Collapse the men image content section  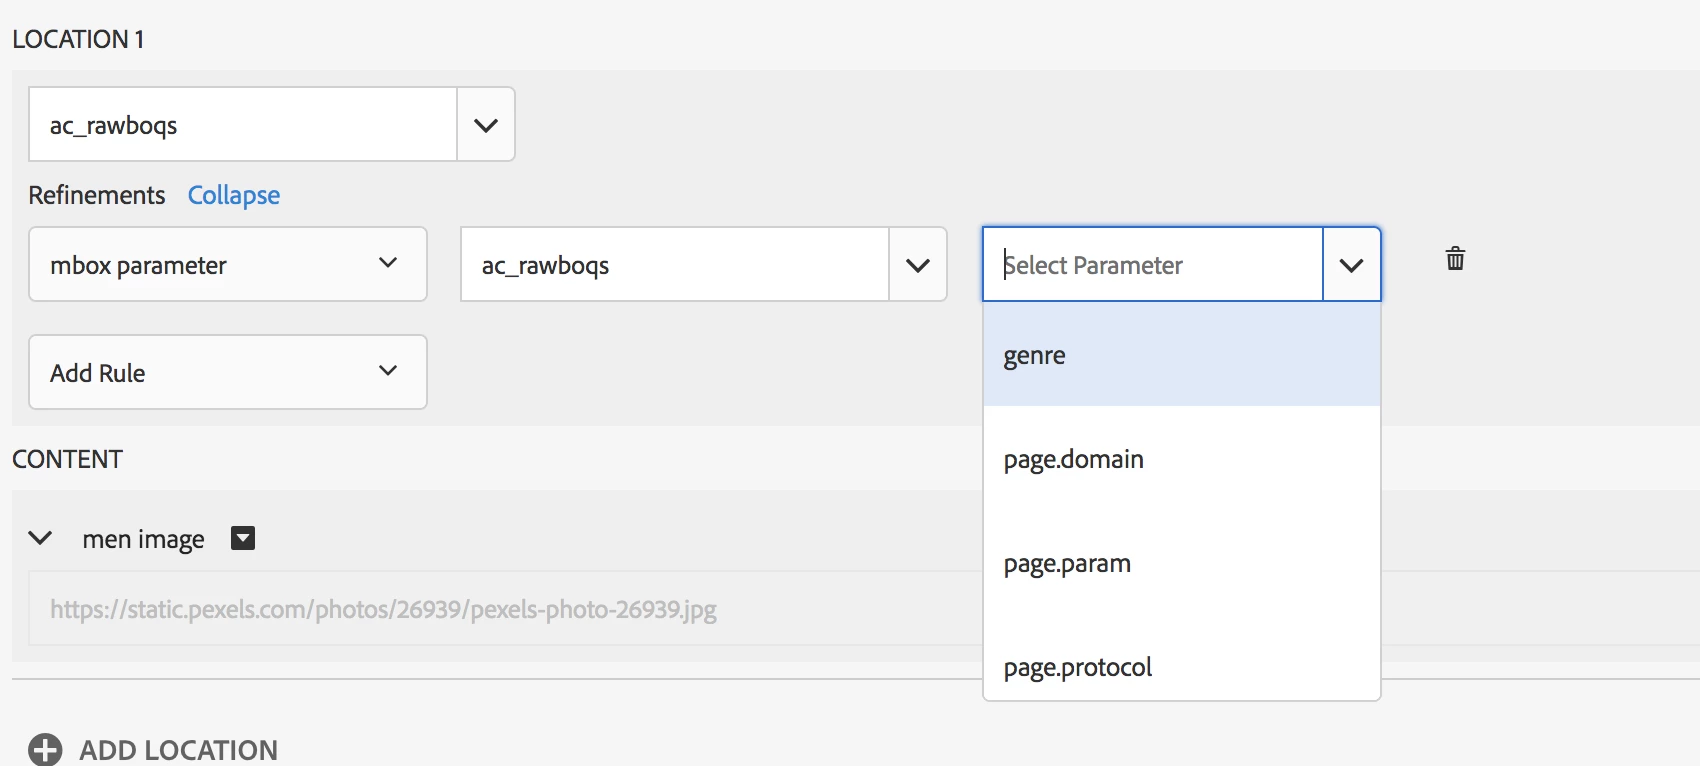click(40, 538)
